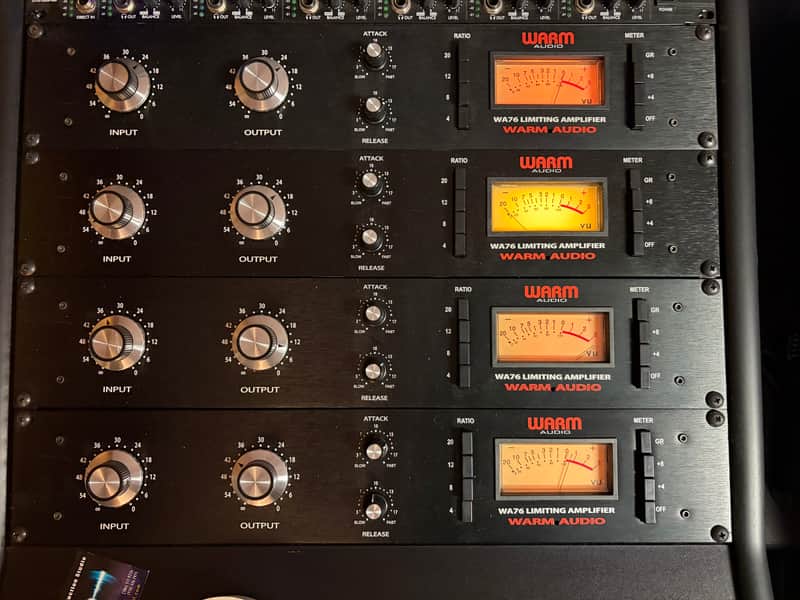Set meter to GR on the top WA76
The width and height of the screenshot is (800, 600).
tap(637, 54)
